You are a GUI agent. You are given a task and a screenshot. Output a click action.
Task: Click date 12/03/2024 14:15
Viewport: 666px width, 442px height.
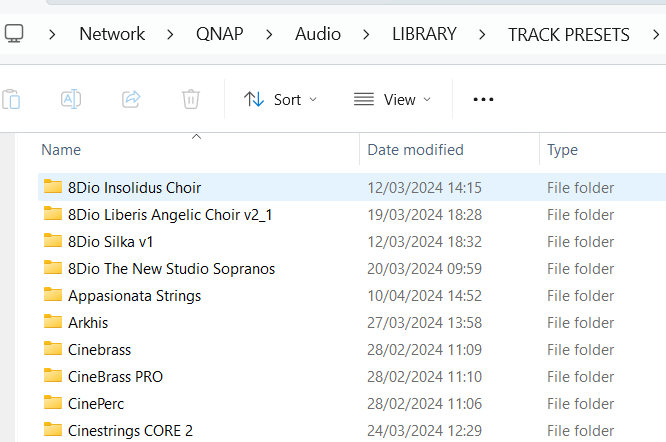point(424,188)
